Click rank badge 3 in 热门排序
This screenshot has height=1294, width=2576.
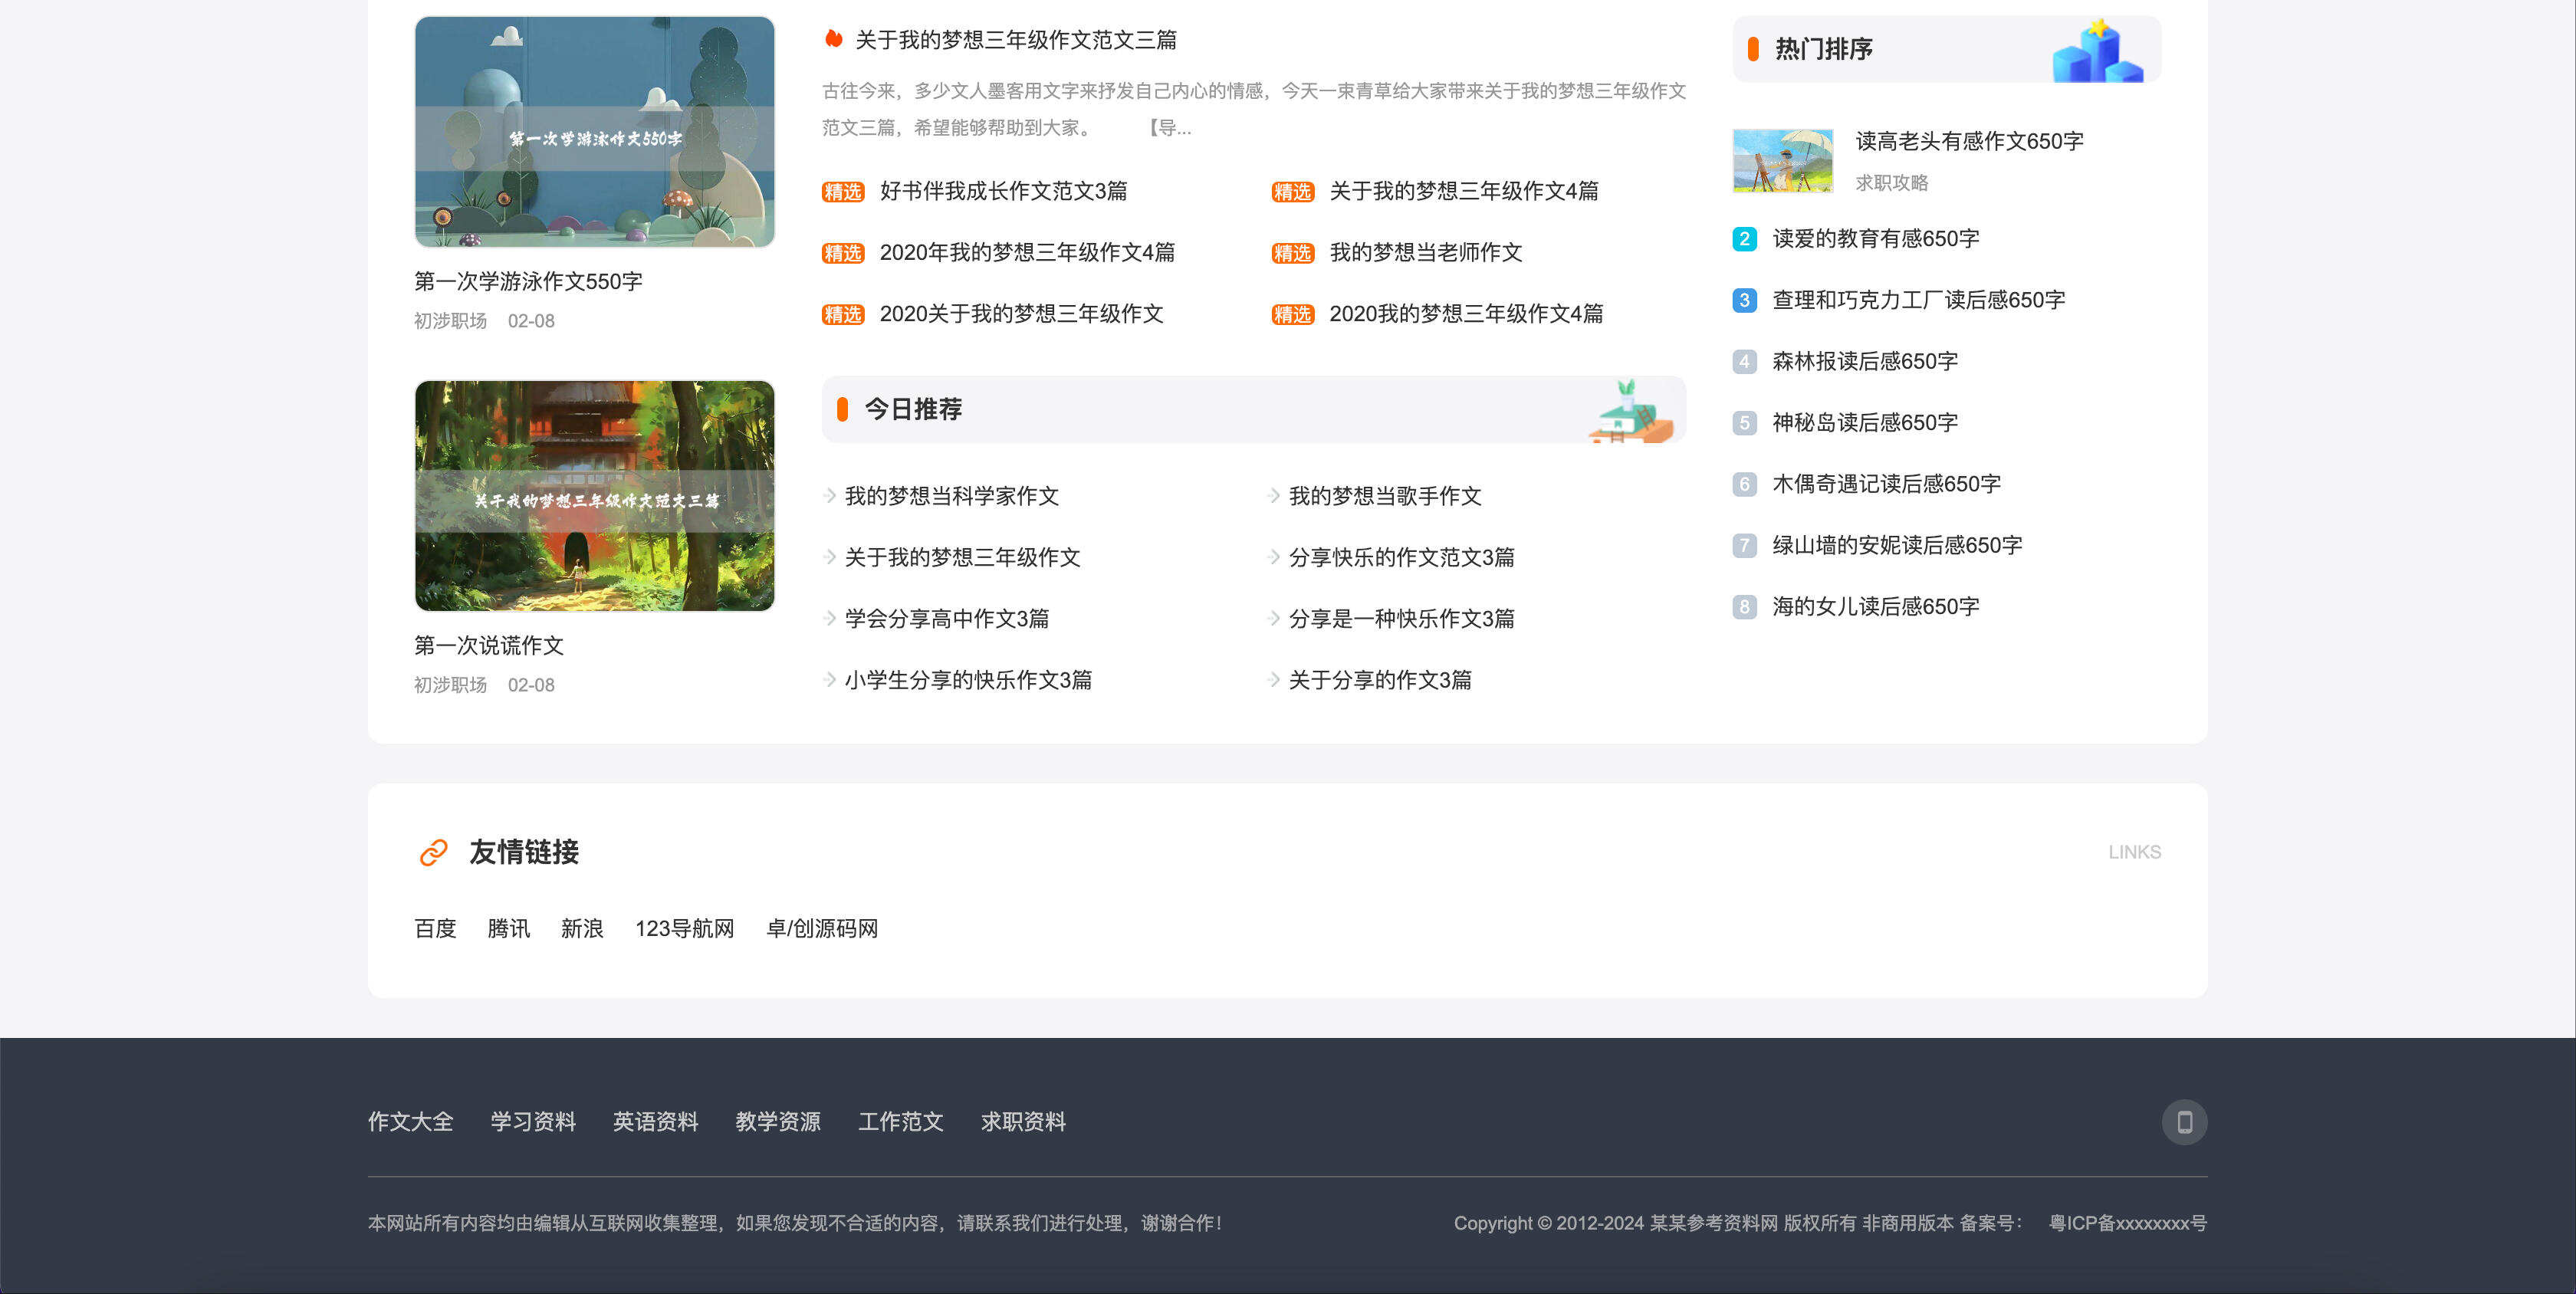pyautogui.click(x=1744, y=300)
